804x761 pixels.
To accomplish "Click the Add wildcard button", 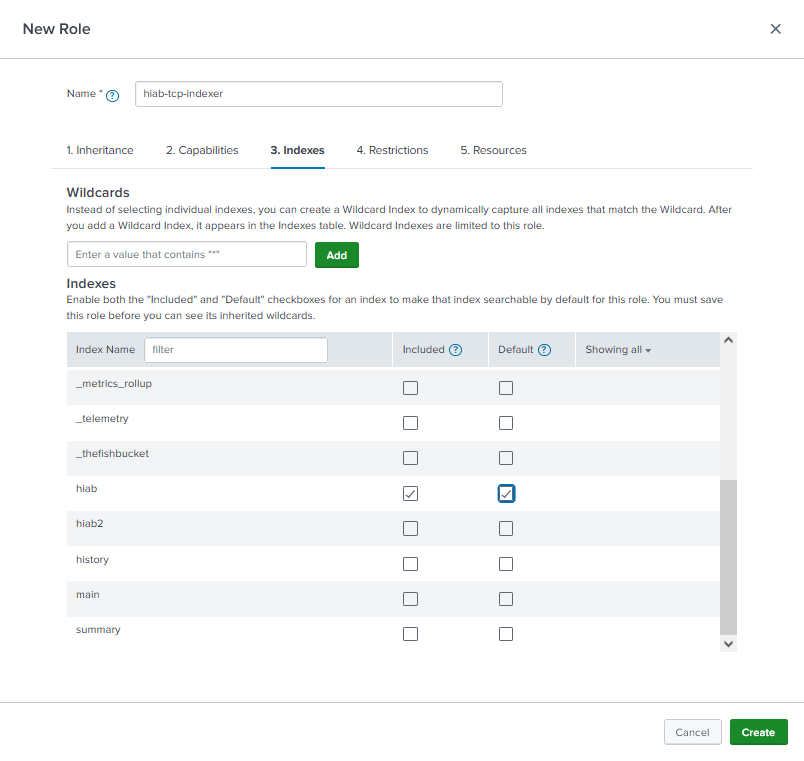I will 336,254.
